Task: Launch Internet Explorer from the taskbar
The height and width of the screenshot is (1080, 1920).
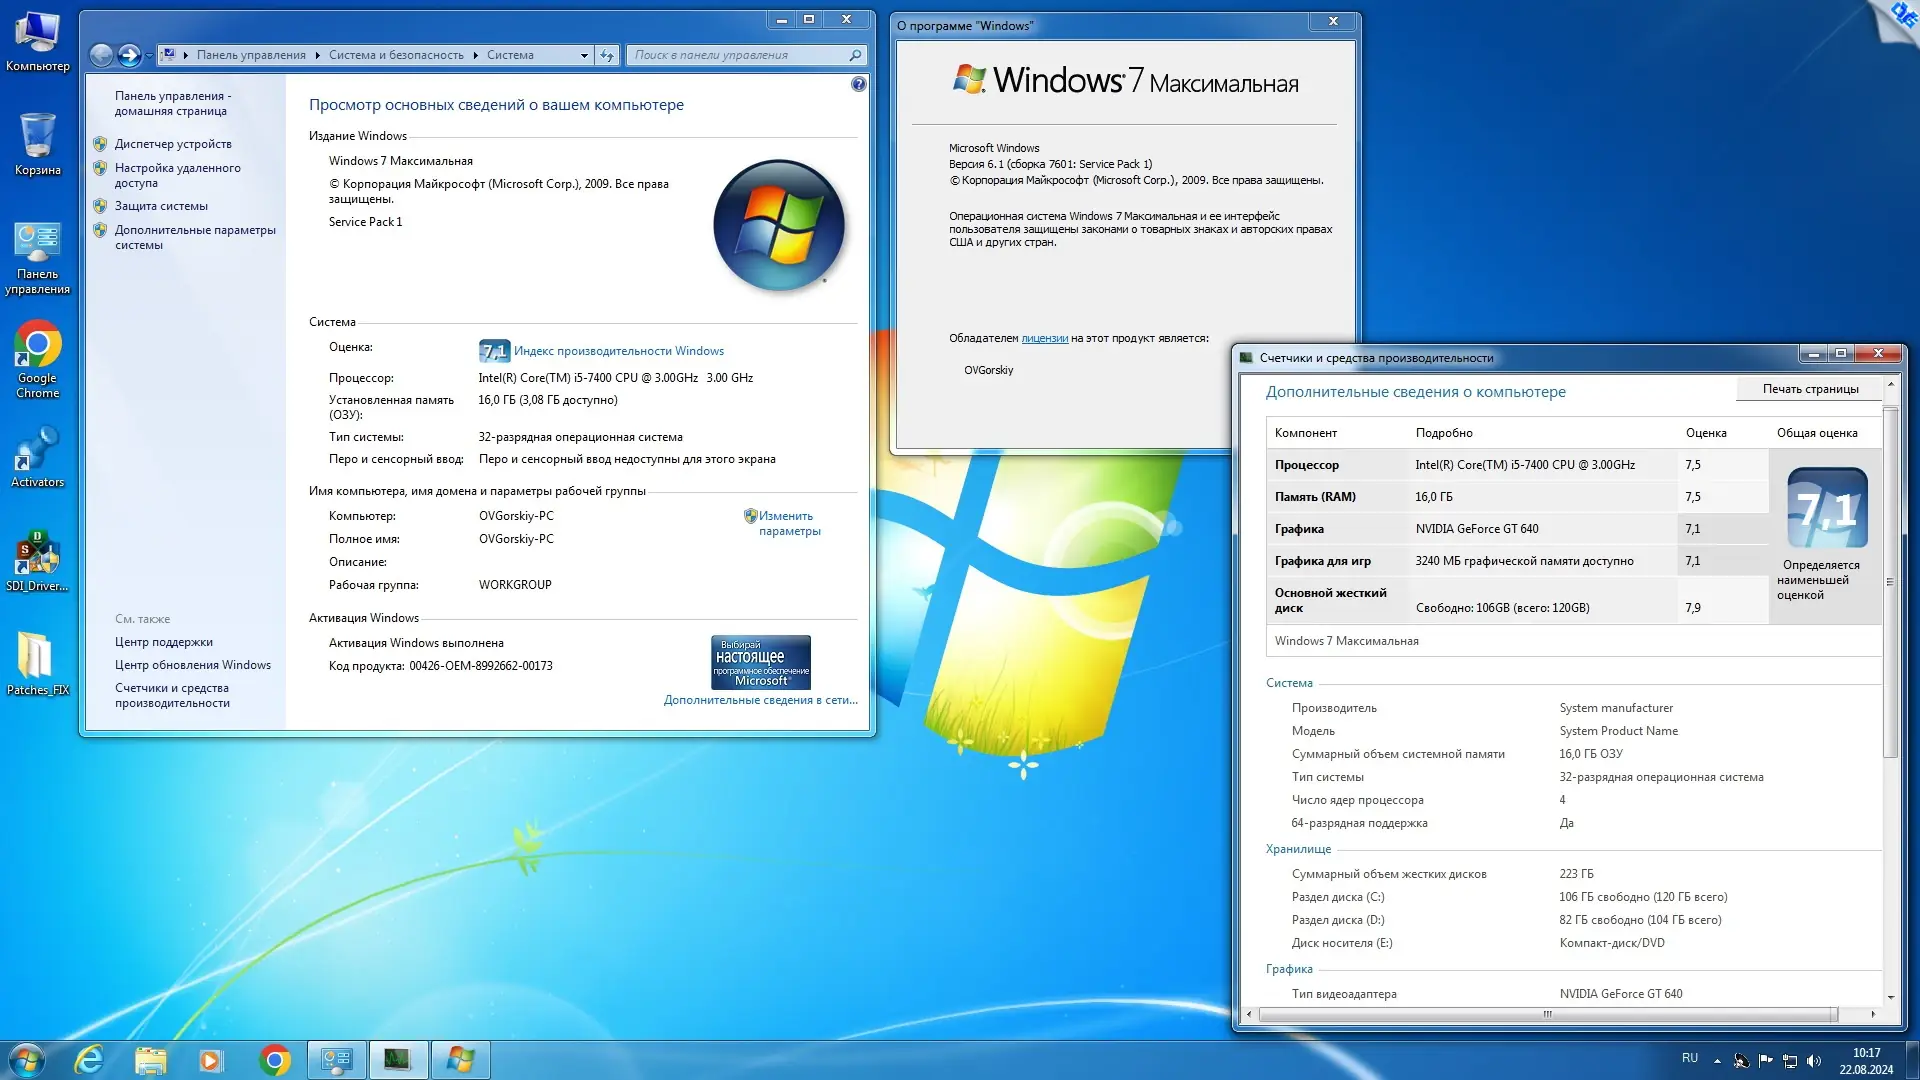Action: (90, 1060)
